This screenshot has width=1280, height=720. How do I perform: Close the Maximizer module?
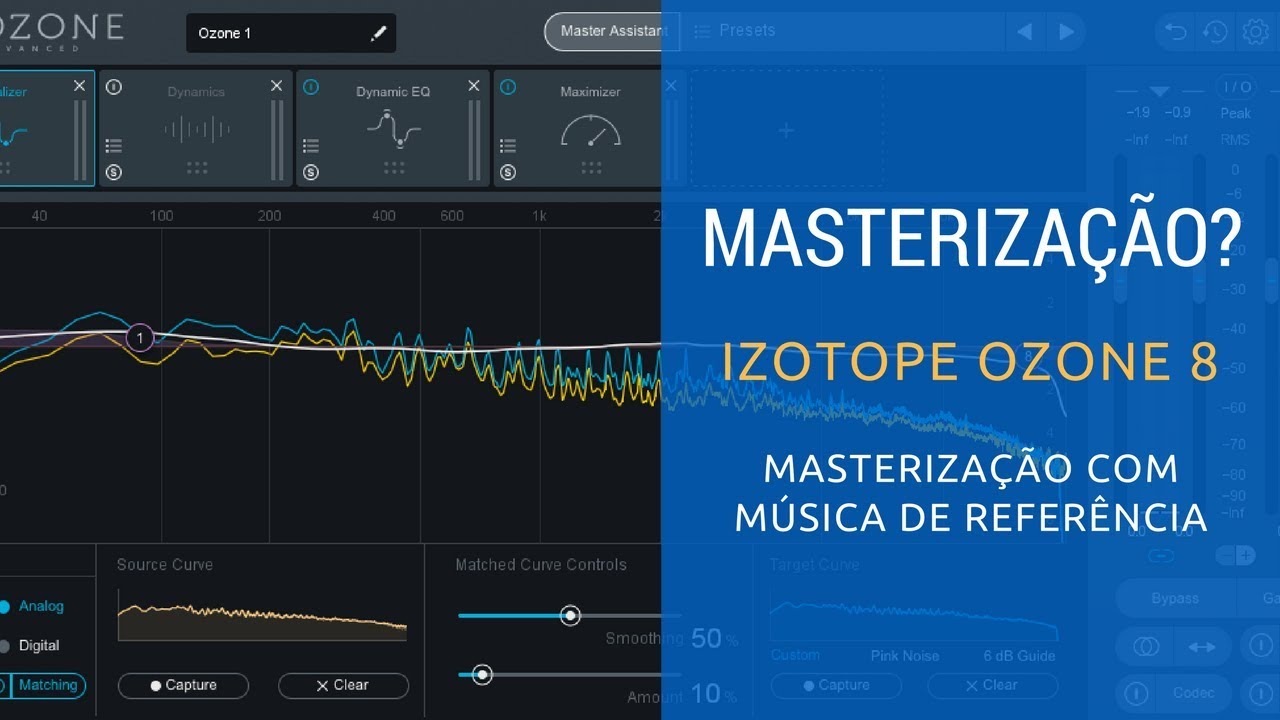tap(671, 86)
